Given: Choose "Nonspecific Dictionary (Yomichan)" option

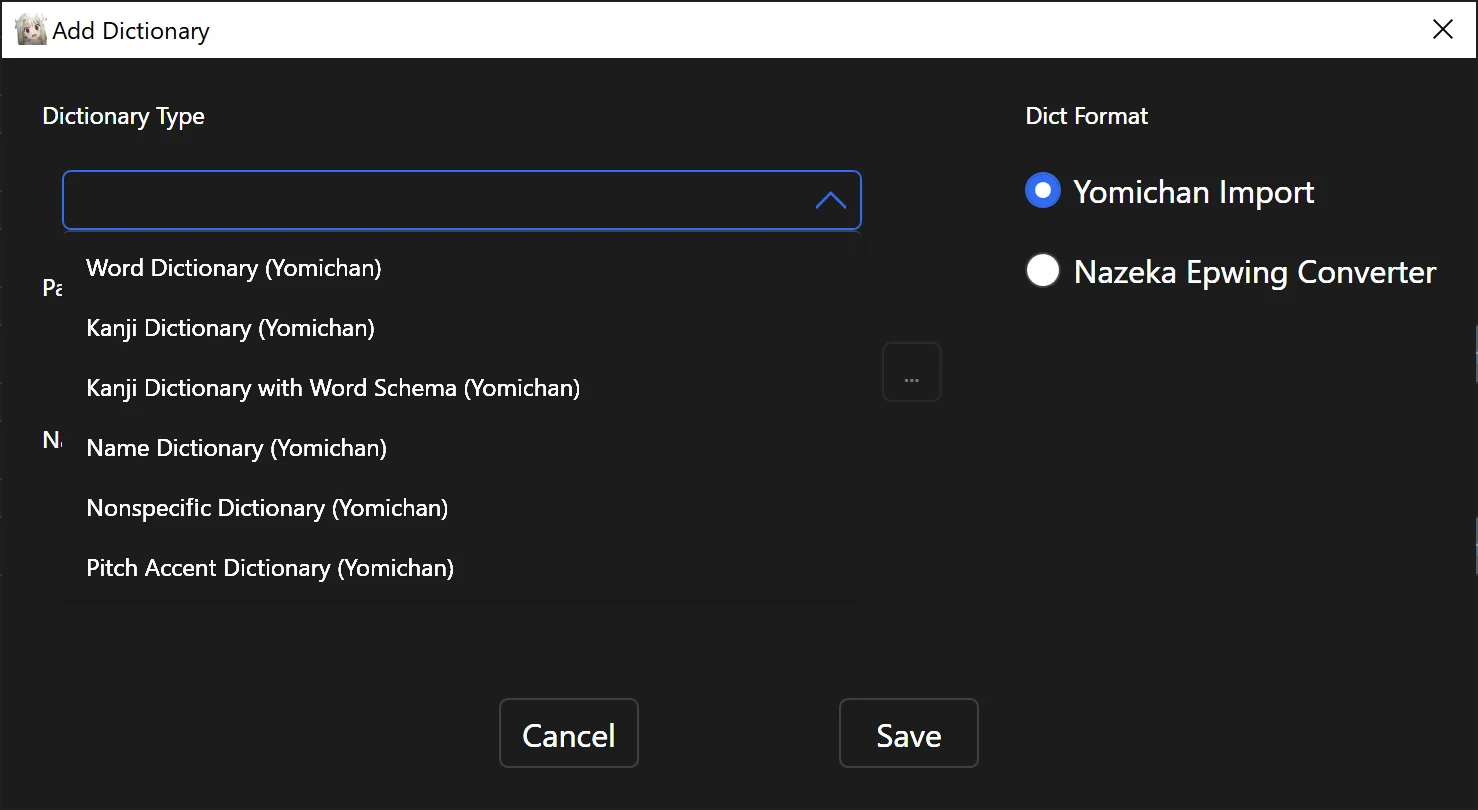Looking at the screenshot, I should pyautogui.click(x=266, y=507).
